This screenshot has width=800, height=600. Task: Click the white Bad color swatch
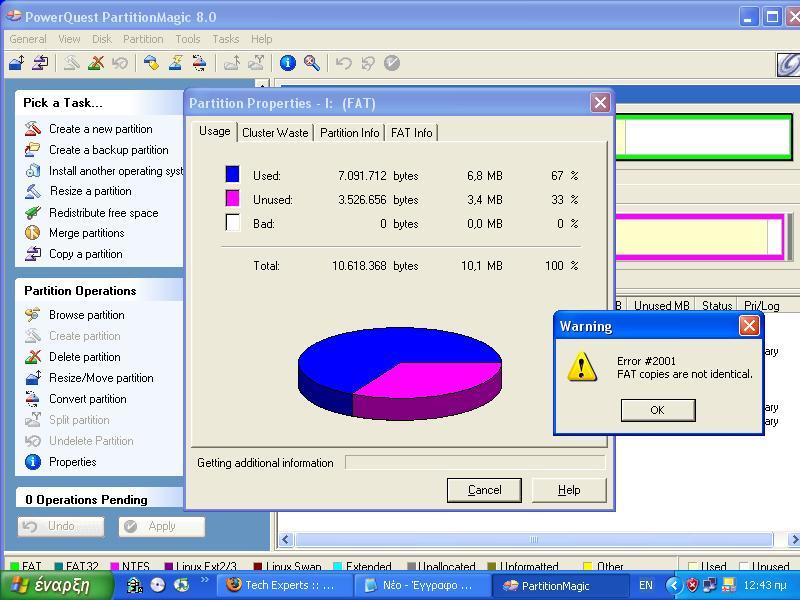pos(233,222)
